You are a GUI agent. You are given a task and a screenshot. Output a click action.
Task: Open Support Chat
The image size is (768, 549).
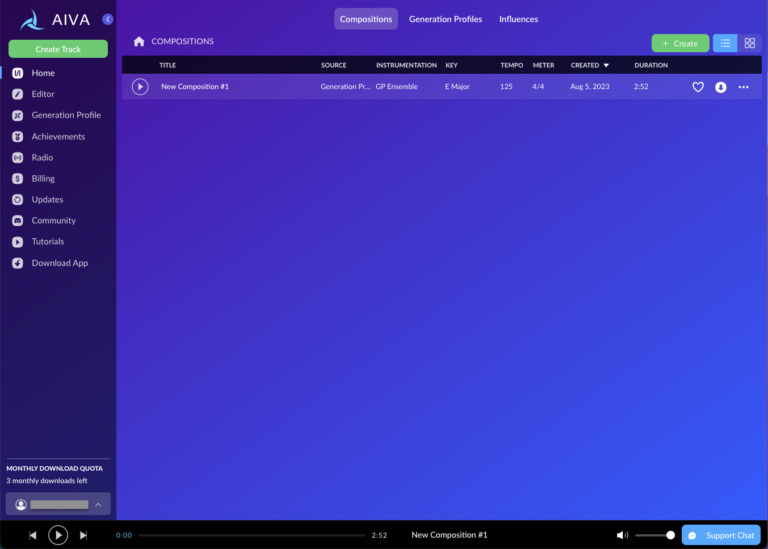pyautogui.click(x=721, y=535)
